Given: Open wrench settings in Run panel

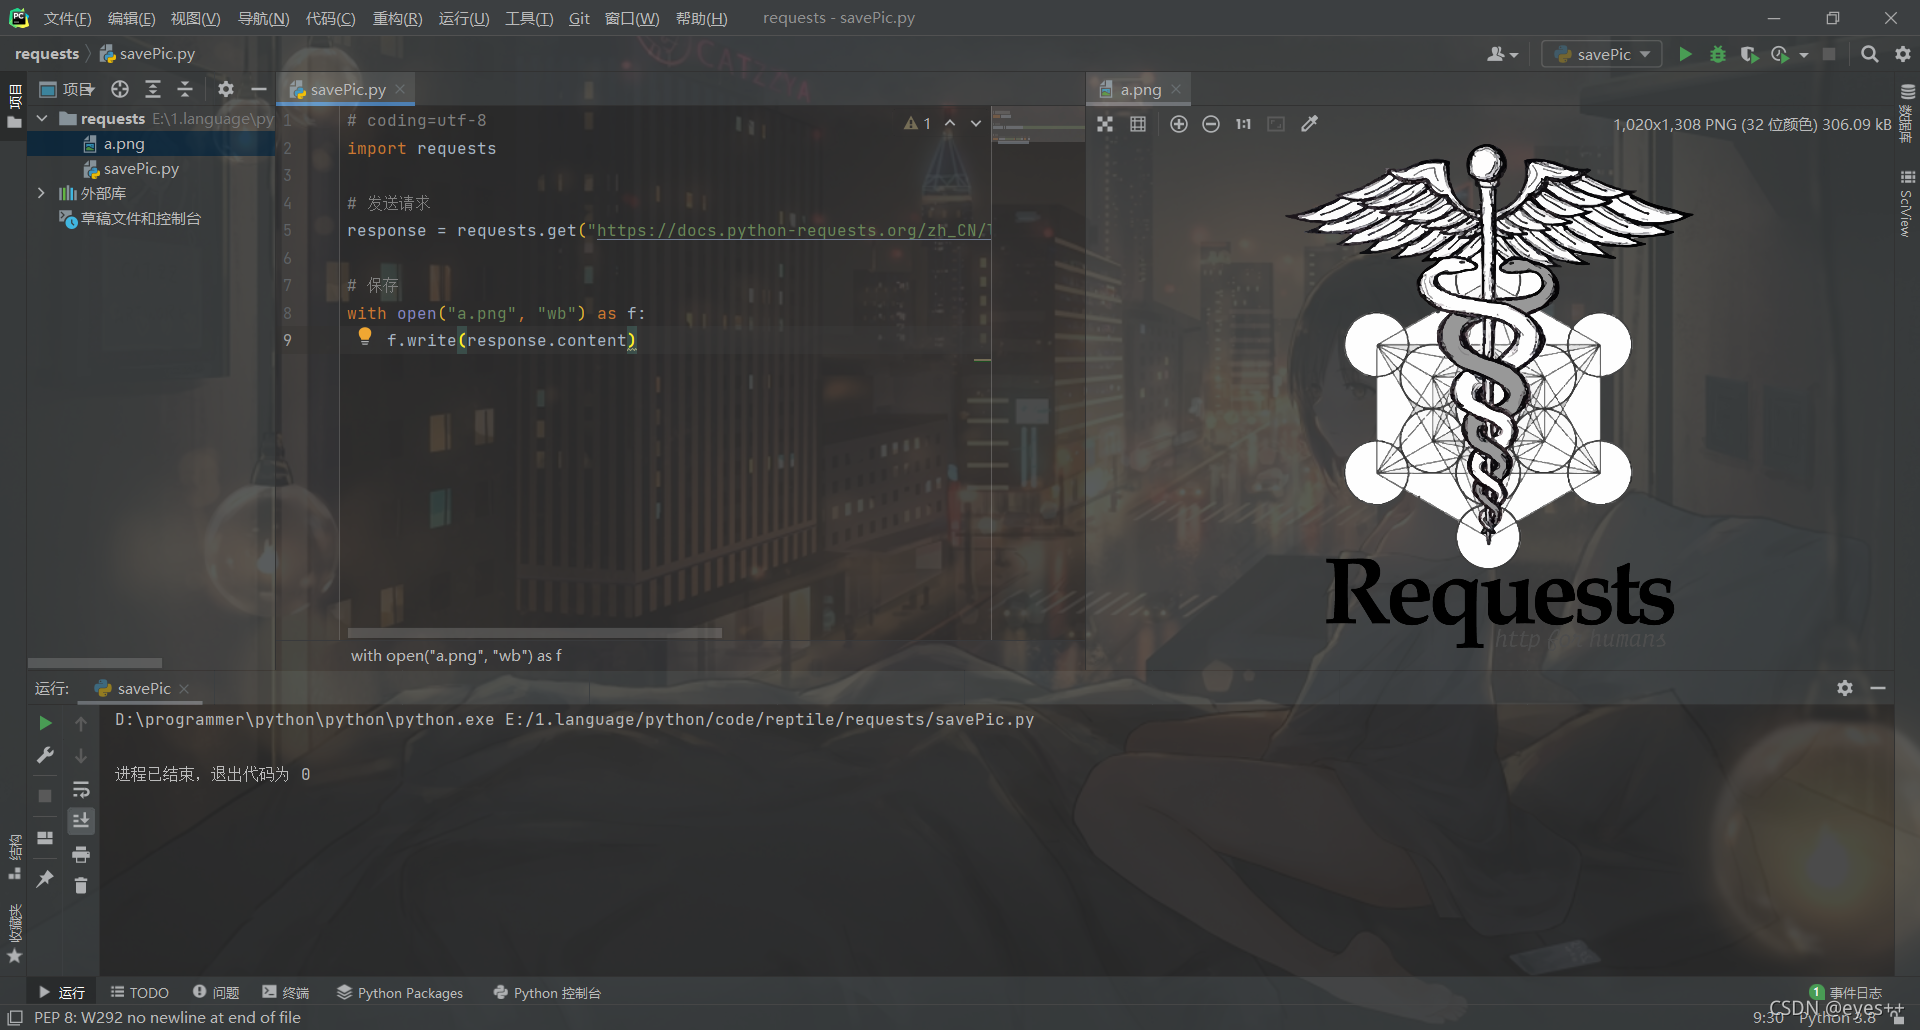Looking at the screenshot, I should pos(45,756).
